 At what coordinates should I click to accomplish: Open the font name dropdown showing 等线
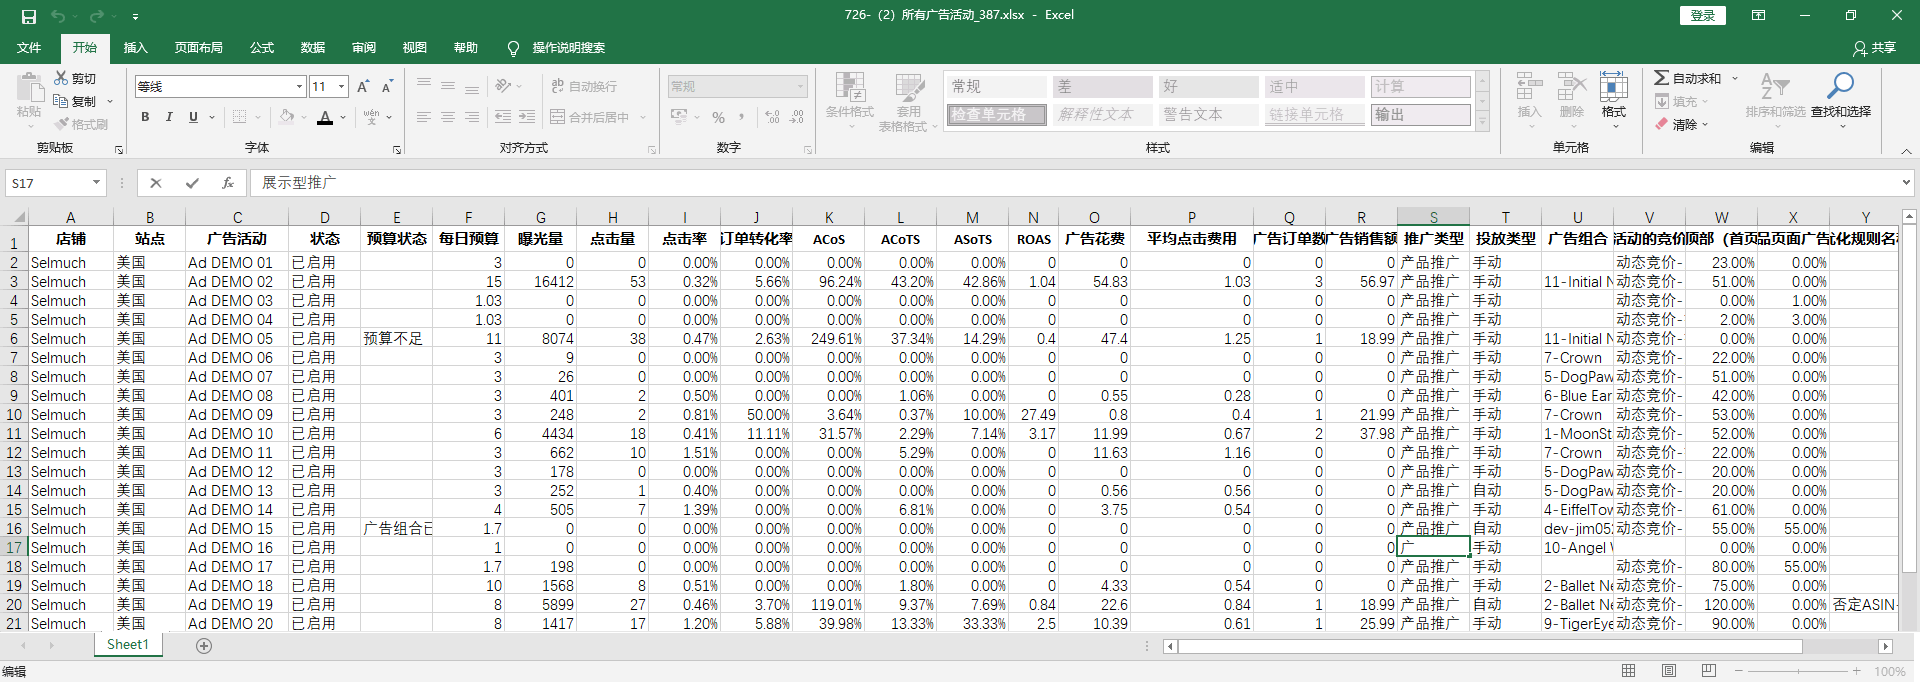(299, 87)
